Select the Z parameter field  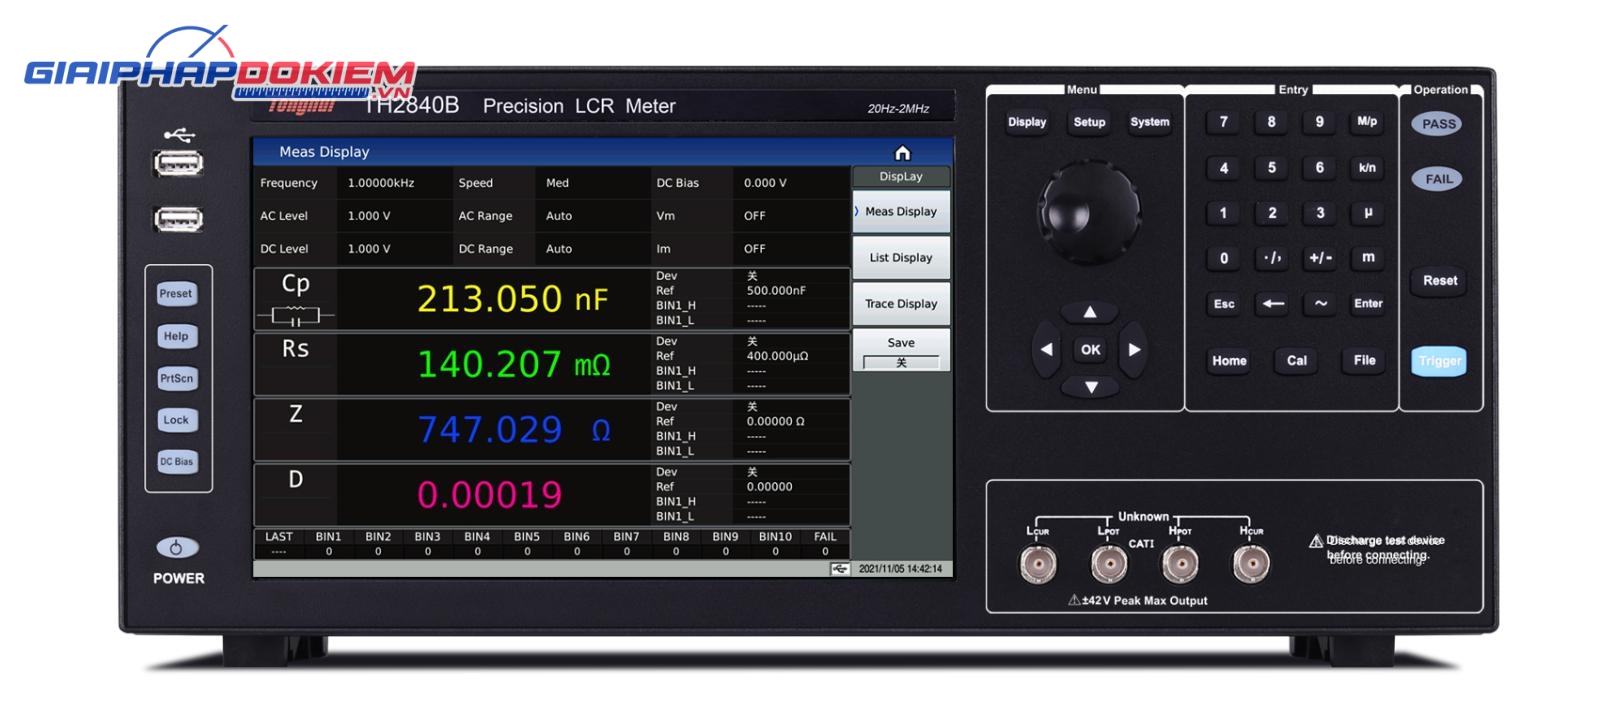pos(295,429)
